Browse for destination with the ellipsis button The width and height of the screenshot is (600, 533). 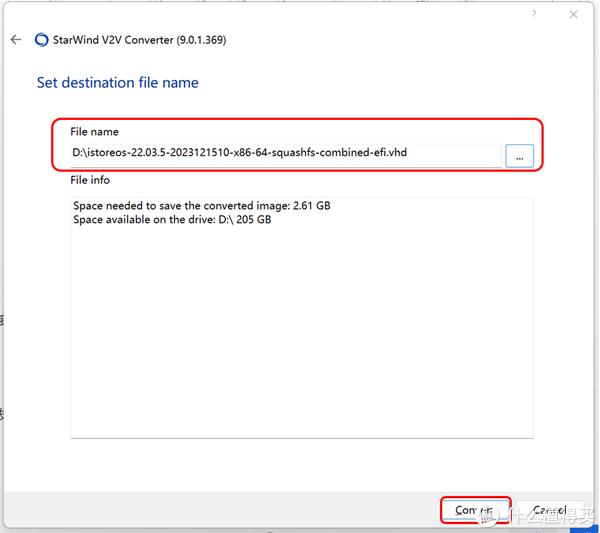(519, 156)
